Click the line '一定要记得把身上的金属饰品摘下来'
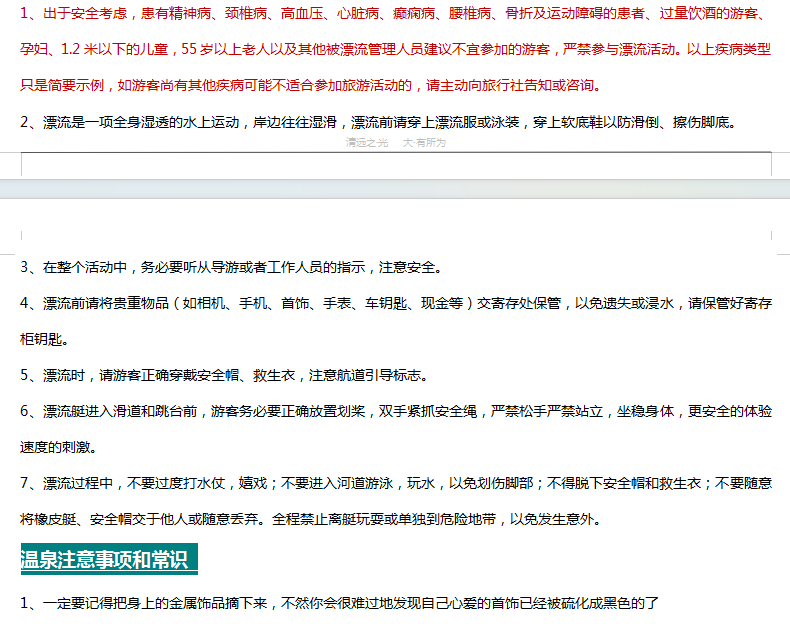This screenshot has width=790, height=629. [340, 603]
